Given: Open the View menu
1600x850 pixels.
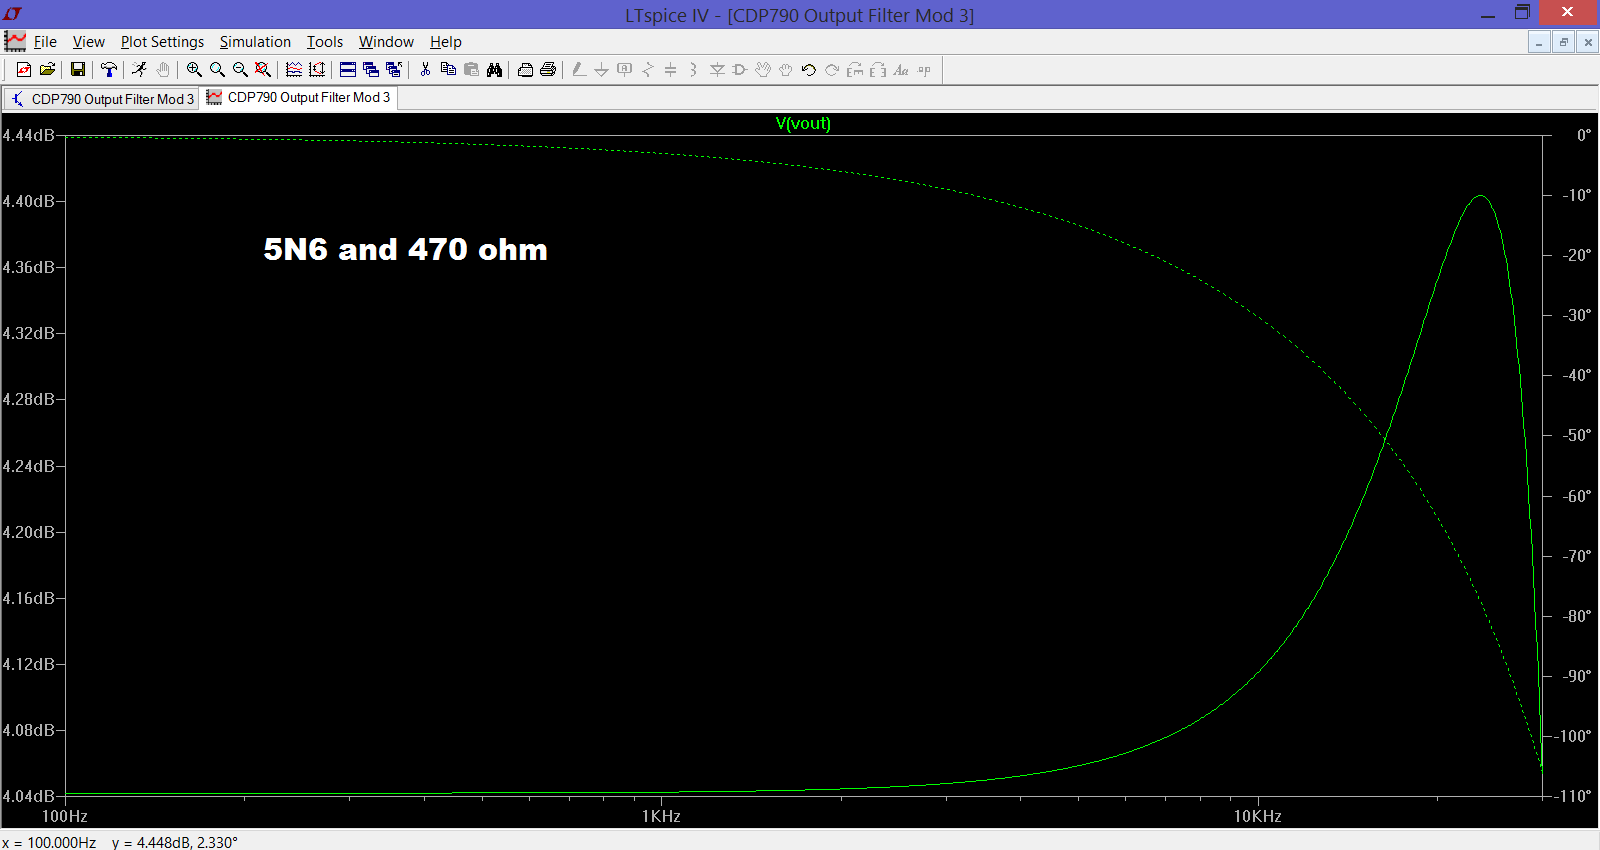Looking at the screenshot, I should point(88,42).
